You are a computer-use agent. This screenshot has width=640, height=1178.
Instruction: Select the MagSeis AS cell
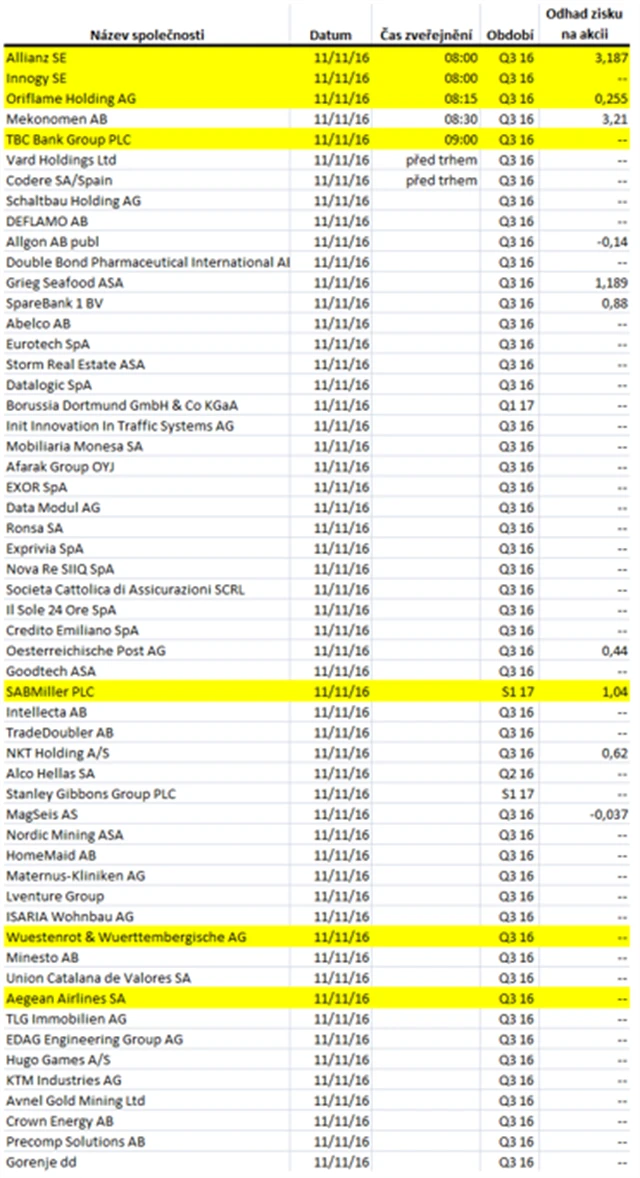[x=42, y=814]
